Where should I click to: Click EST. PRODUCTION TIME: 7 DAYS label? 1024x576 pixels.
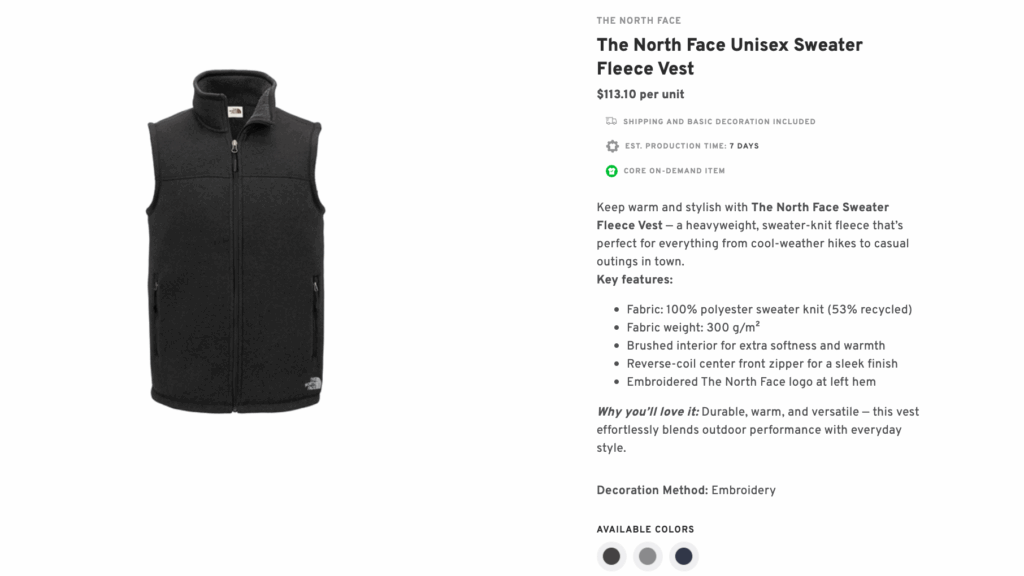pyautogui.click(x=692, y=146)
